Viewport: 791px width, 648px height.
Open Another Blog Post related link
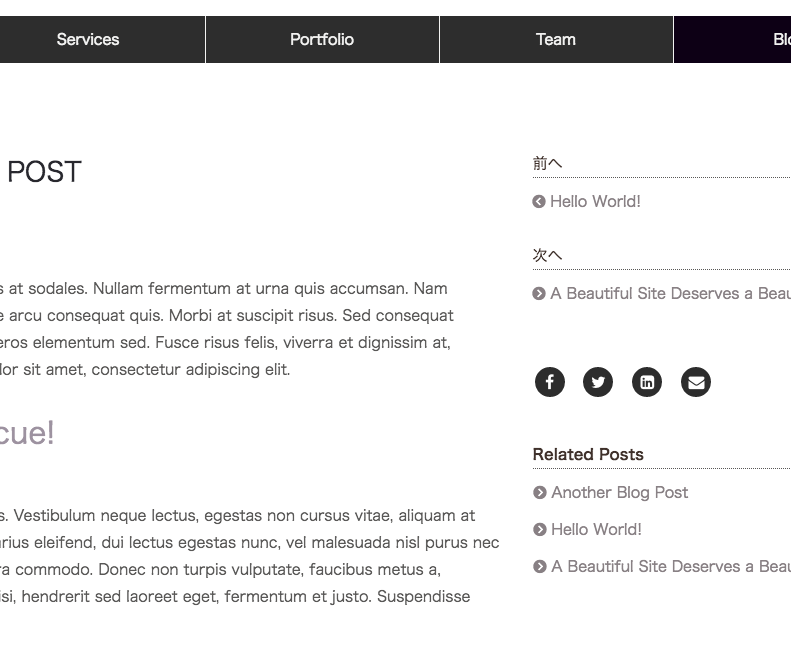pyautogui.click(x=619, y=493)
